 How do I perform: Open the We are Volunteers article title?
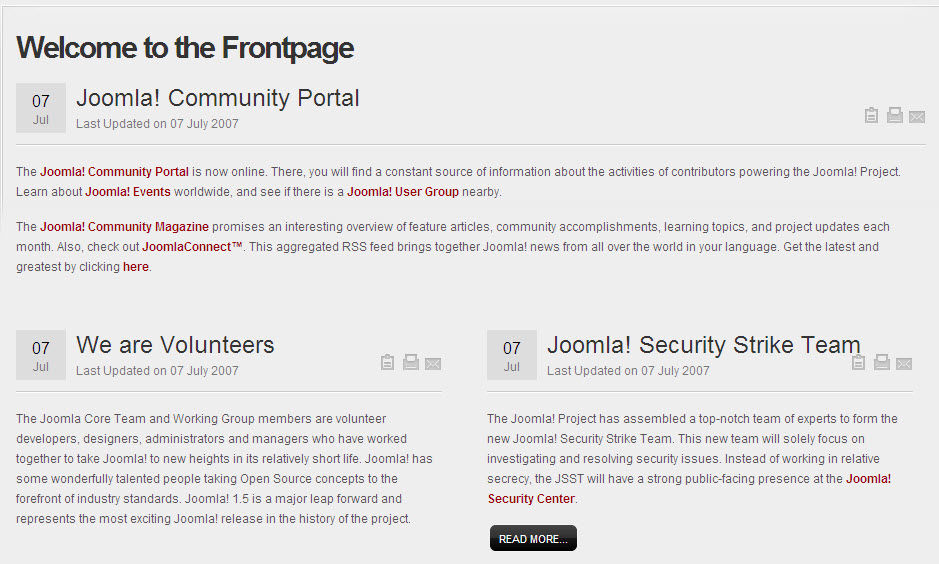[175, 345]
